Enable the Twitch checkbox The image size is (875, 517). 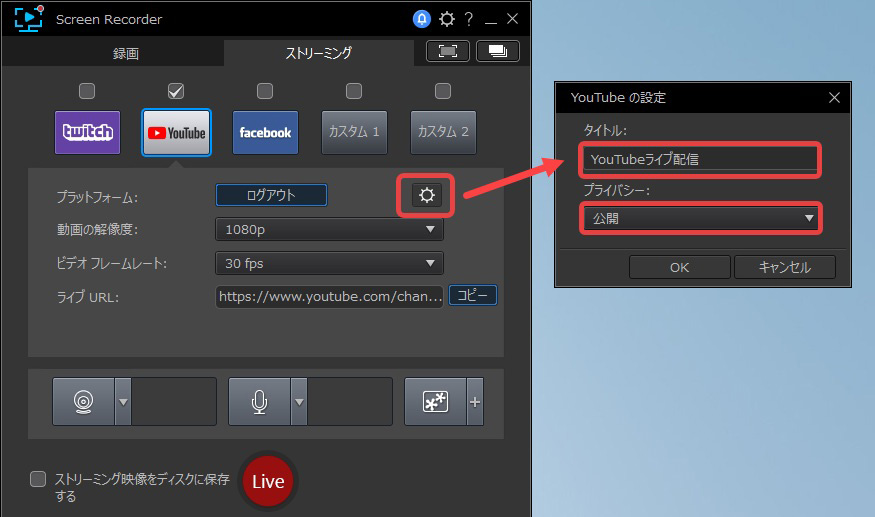[87, 91]
